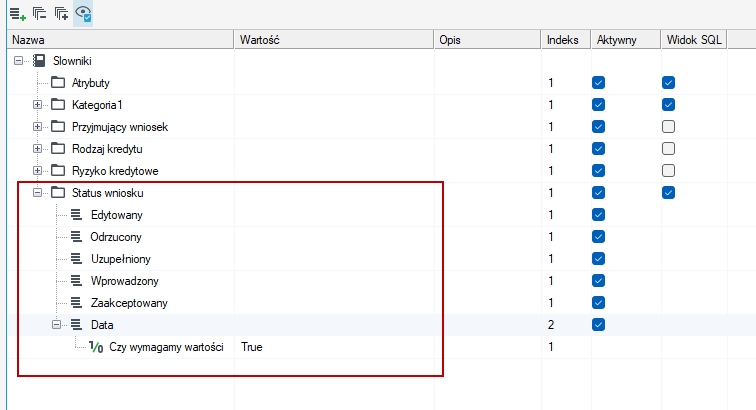Uncheck Widok SQL for Kategoria1
This screenshot has height=410, width=756.
[668, 105]
